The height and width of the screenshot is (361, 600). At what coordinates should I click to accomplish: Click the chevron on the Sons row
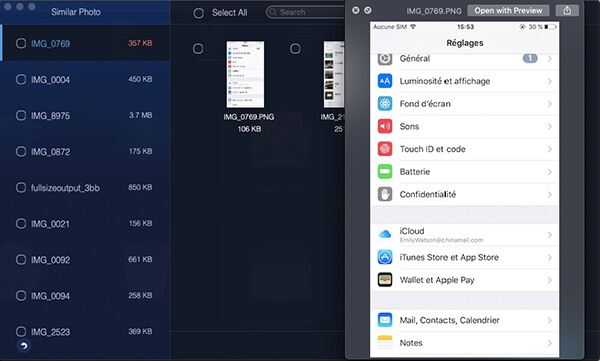point(549,126)
